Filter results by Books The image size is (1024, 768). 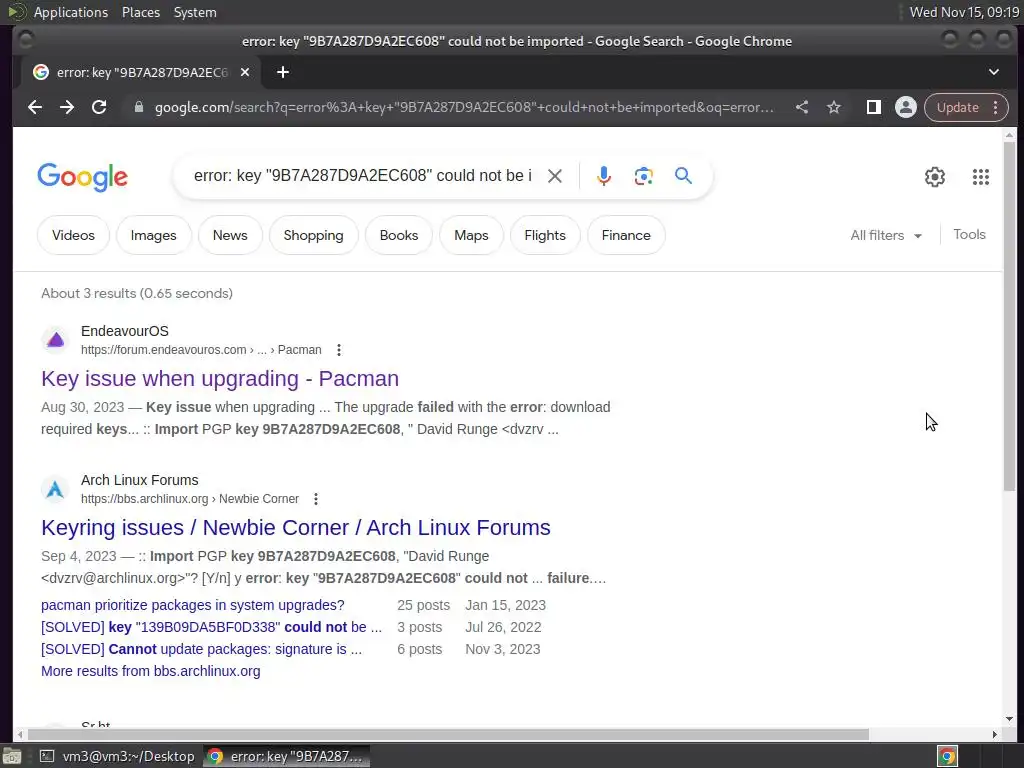(399, 235)
